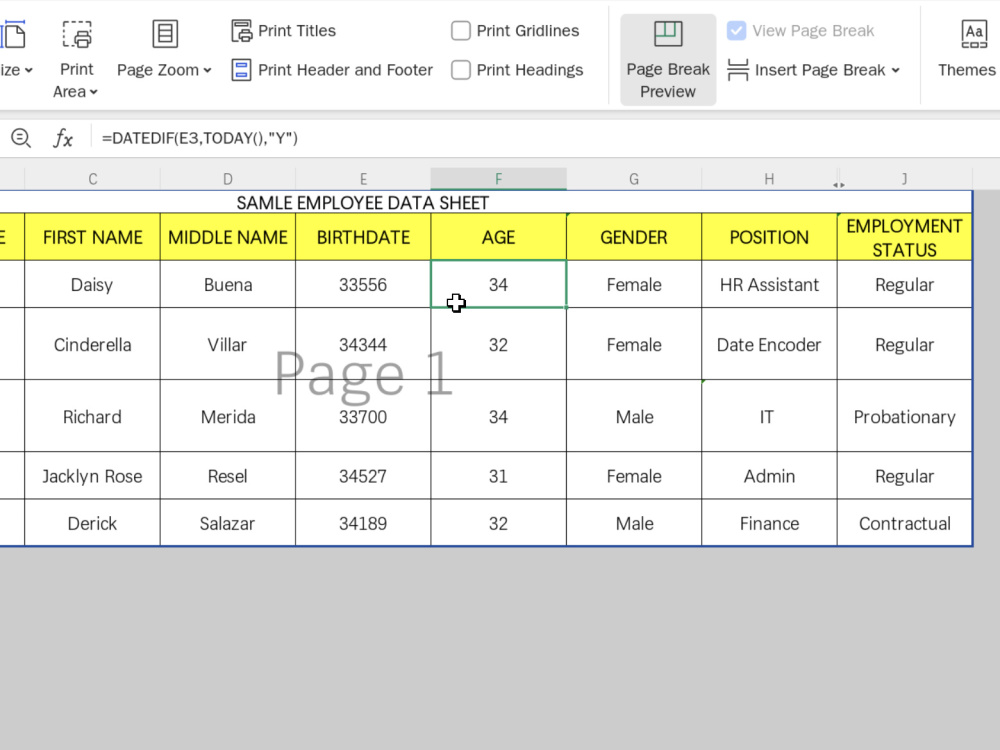The image size is (1000, 750).
Task: Select the birthdate cell 33700
Action: [363, 416]
